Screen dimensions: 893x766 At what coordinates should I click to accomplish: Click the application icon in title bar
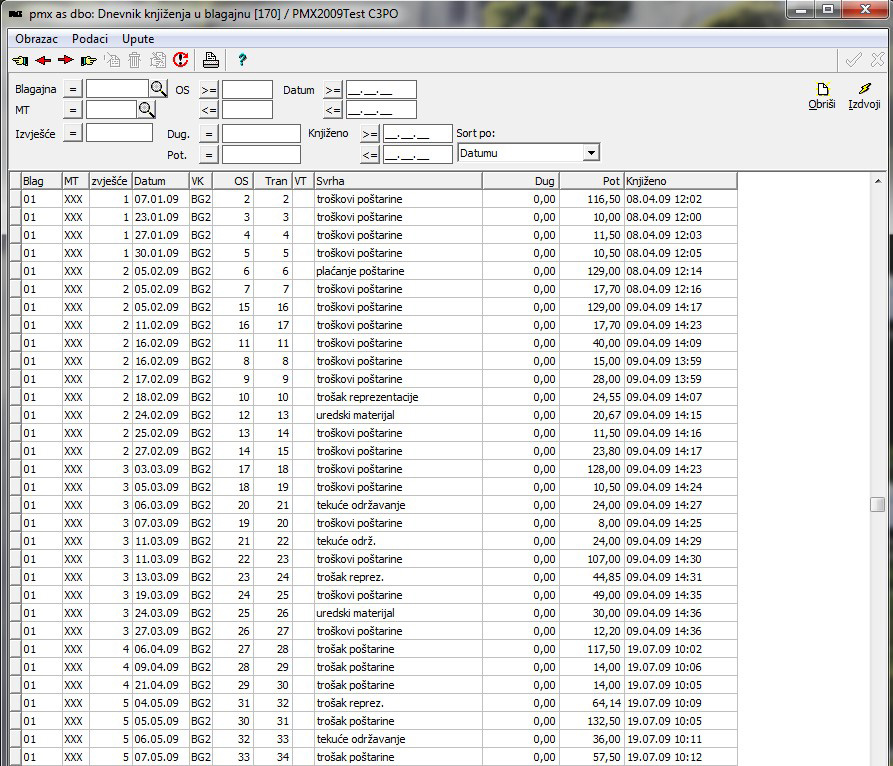16,13
